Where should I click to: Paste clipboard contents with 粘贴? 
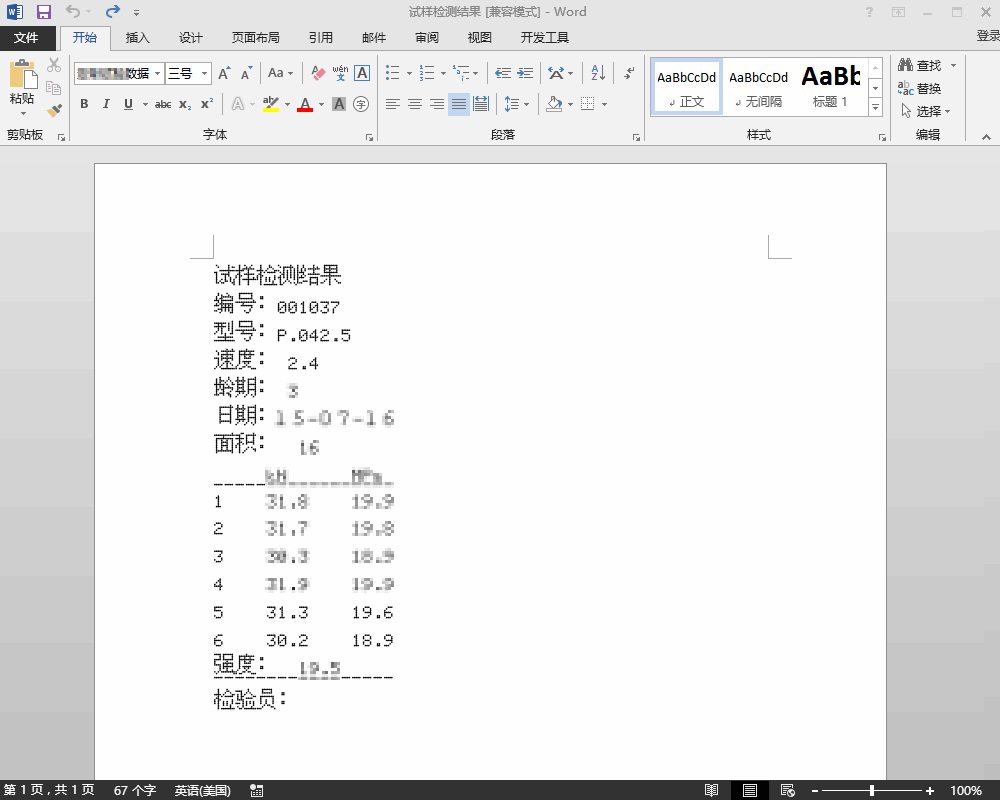coord(22,87)
